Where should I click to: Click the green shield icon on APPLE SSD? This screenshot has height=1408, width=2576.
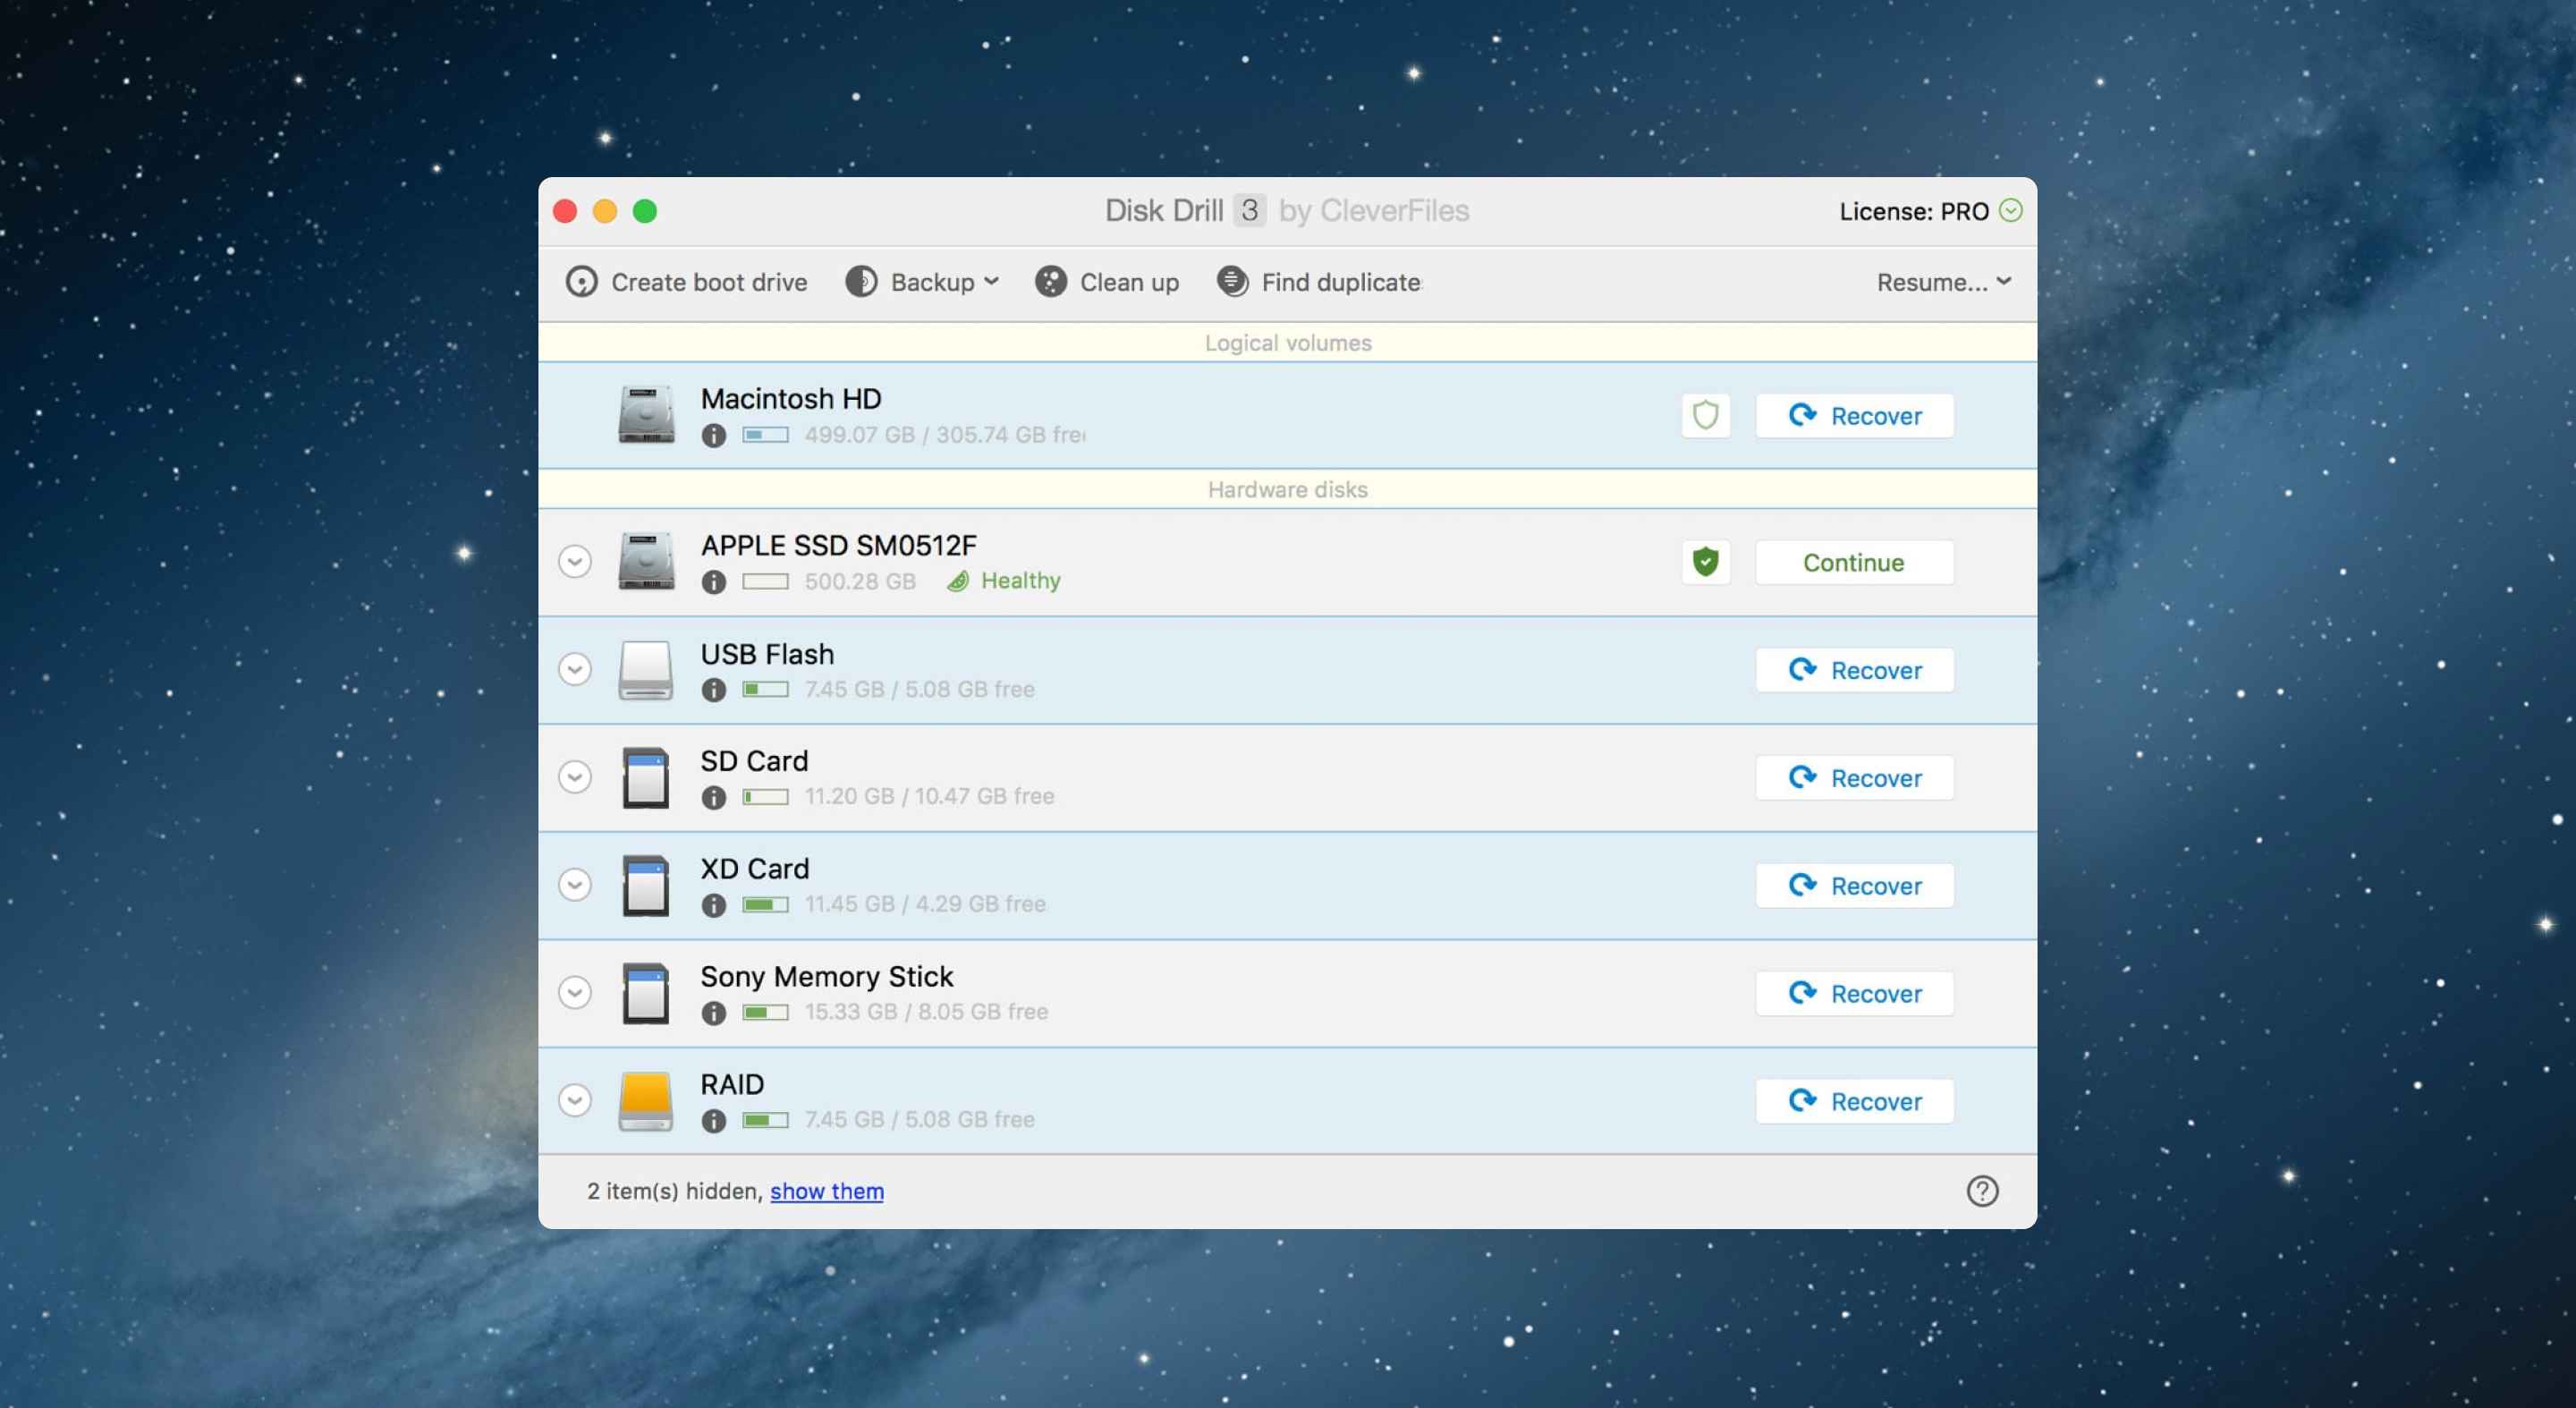[1704, 562]
